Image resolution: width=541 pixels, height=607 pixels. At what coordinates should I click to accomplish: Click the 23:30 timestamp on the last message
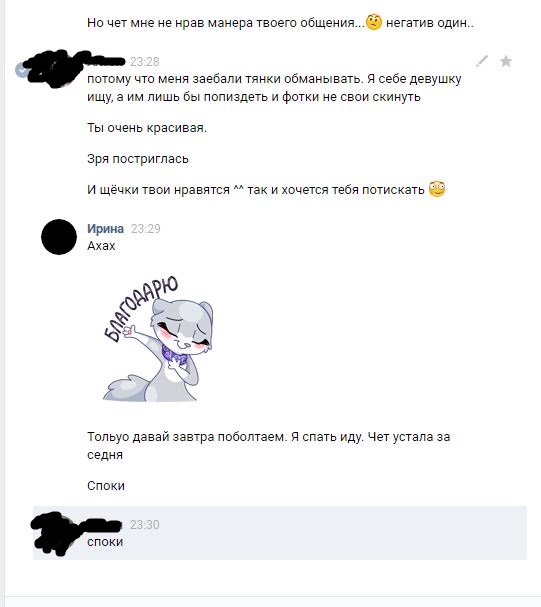pos(144,525)
